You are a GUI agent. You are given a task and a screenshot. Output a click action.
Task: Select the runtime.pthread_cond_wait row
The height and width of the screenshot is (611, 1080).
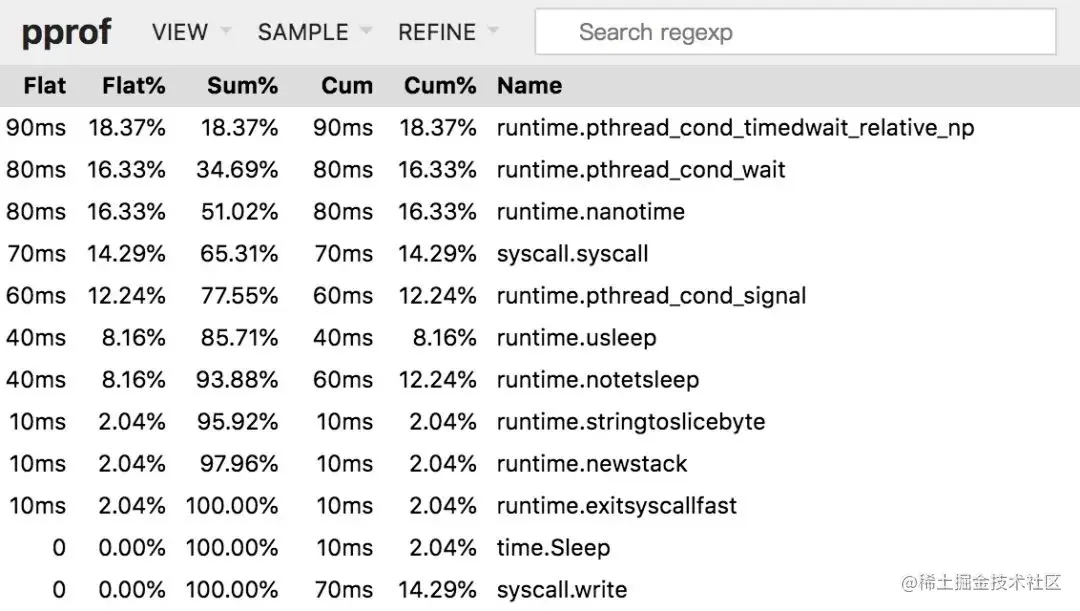pyautogui.click(x=641, y=170)
